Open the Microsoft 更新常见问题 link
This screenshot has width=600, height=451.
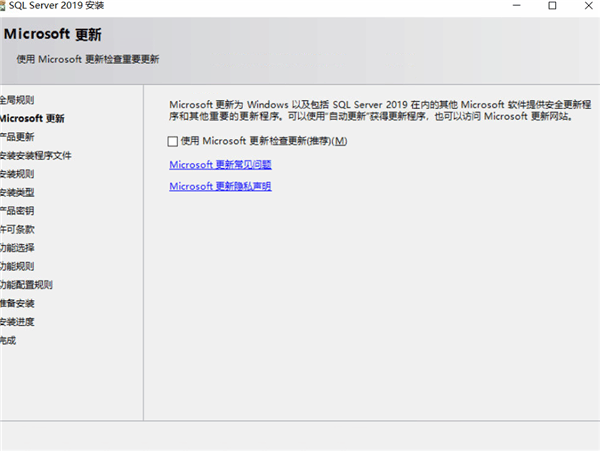coord(220,165)
